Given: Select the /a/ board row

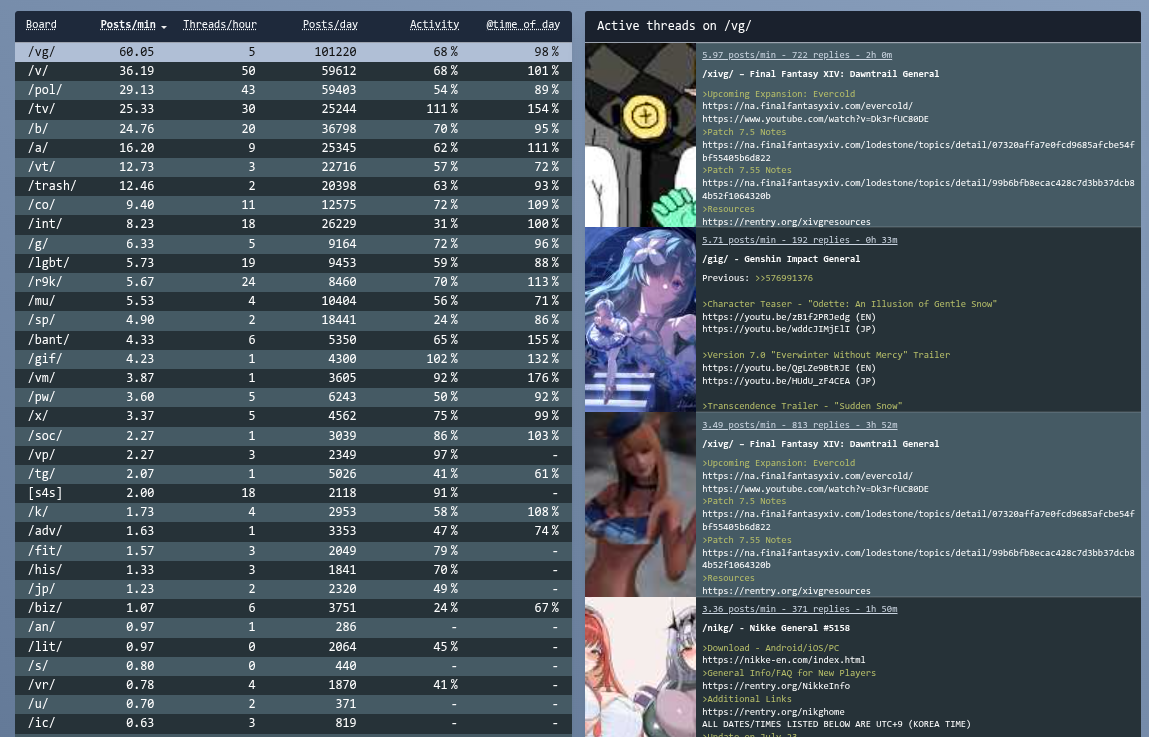Looking at the screenshot, I should click(293, 147).
